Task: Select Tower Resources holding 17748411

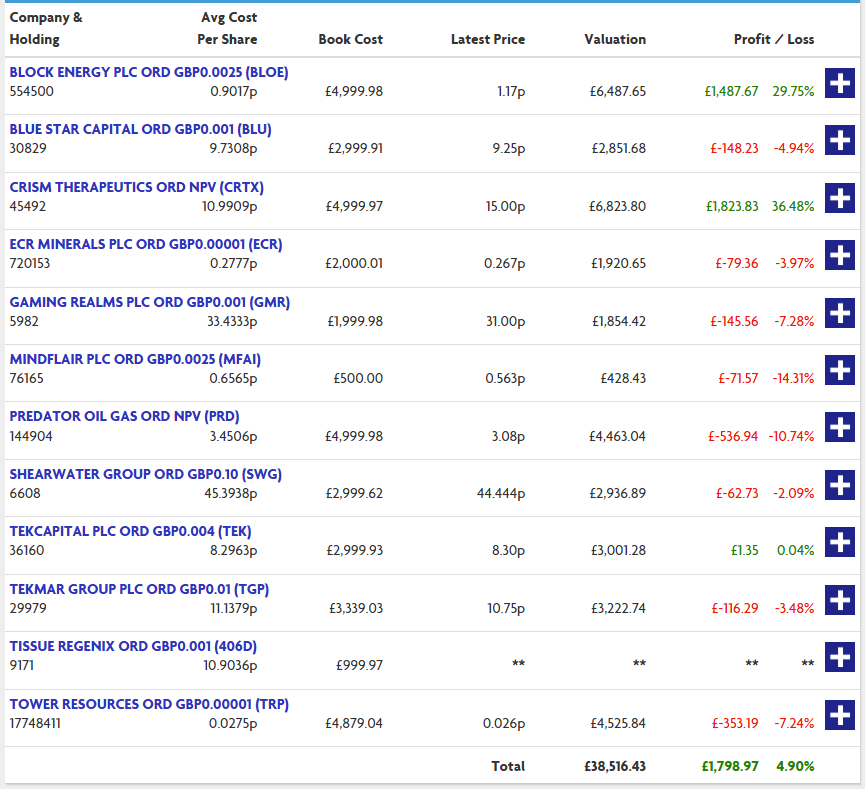Action: (x=35, y=723)
